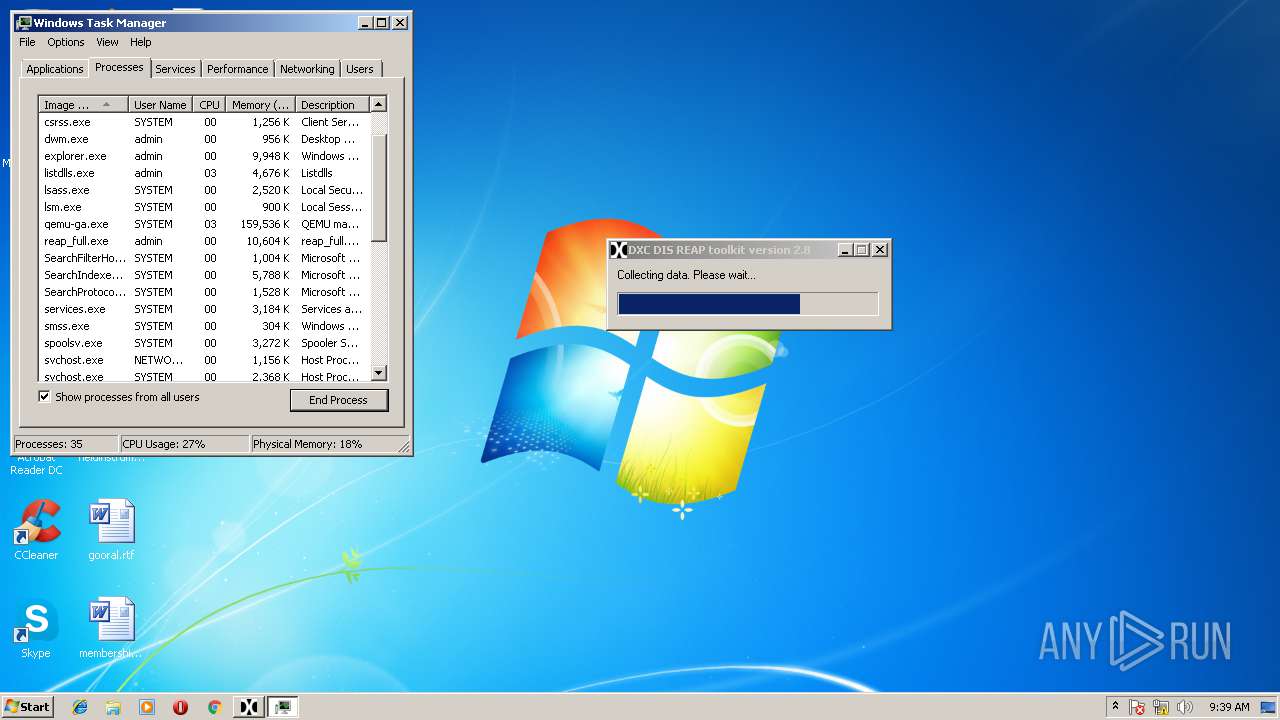Switch to the Applications tab
The image size is (1280, 720).
coord(55,69)
